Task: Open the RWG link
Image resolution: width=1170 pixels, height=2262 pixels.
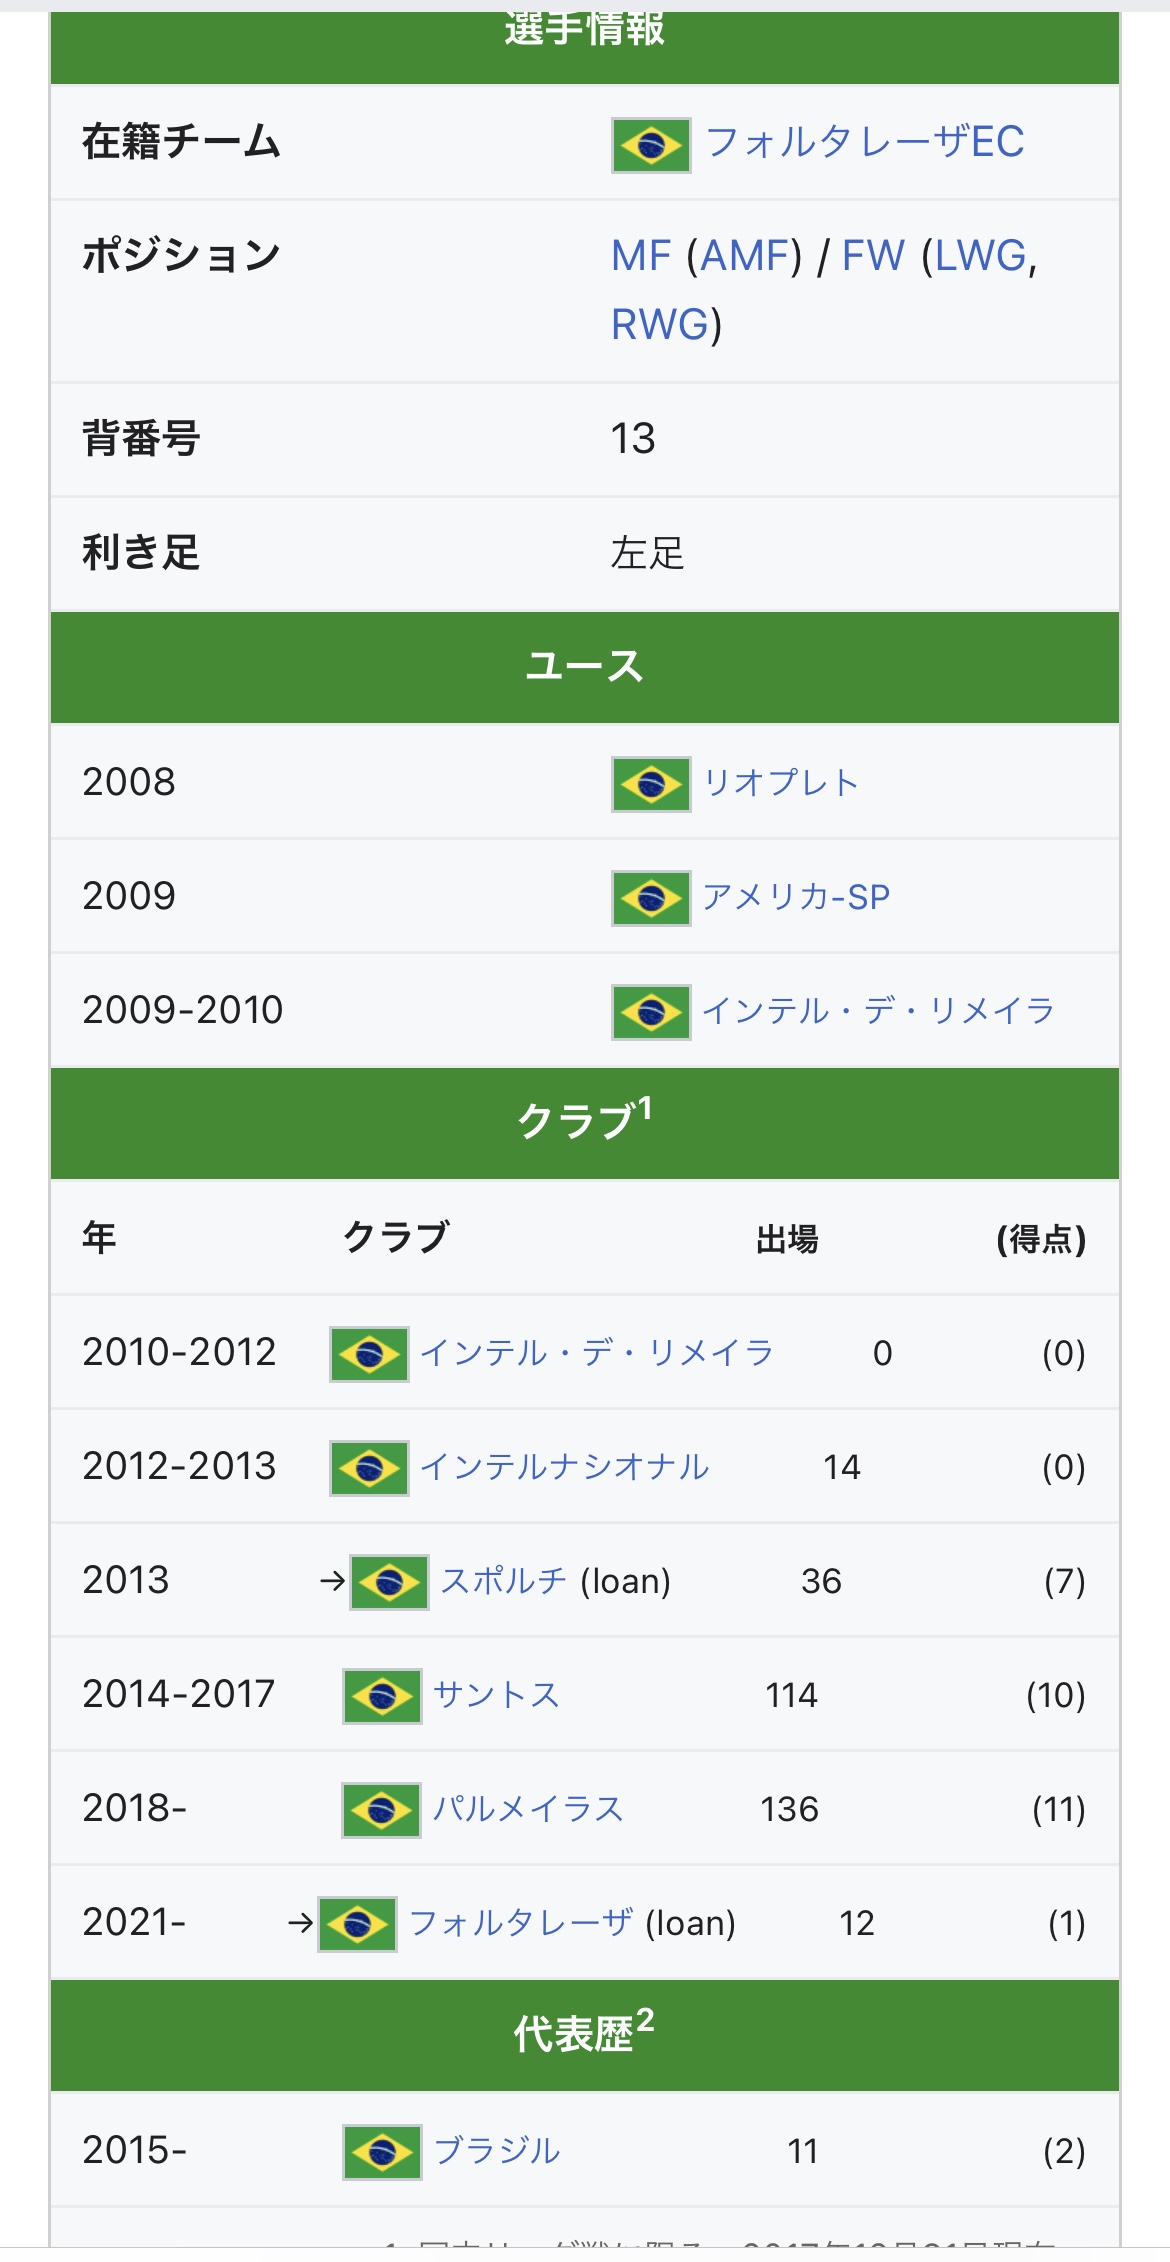Action: (x=659, y=325)
